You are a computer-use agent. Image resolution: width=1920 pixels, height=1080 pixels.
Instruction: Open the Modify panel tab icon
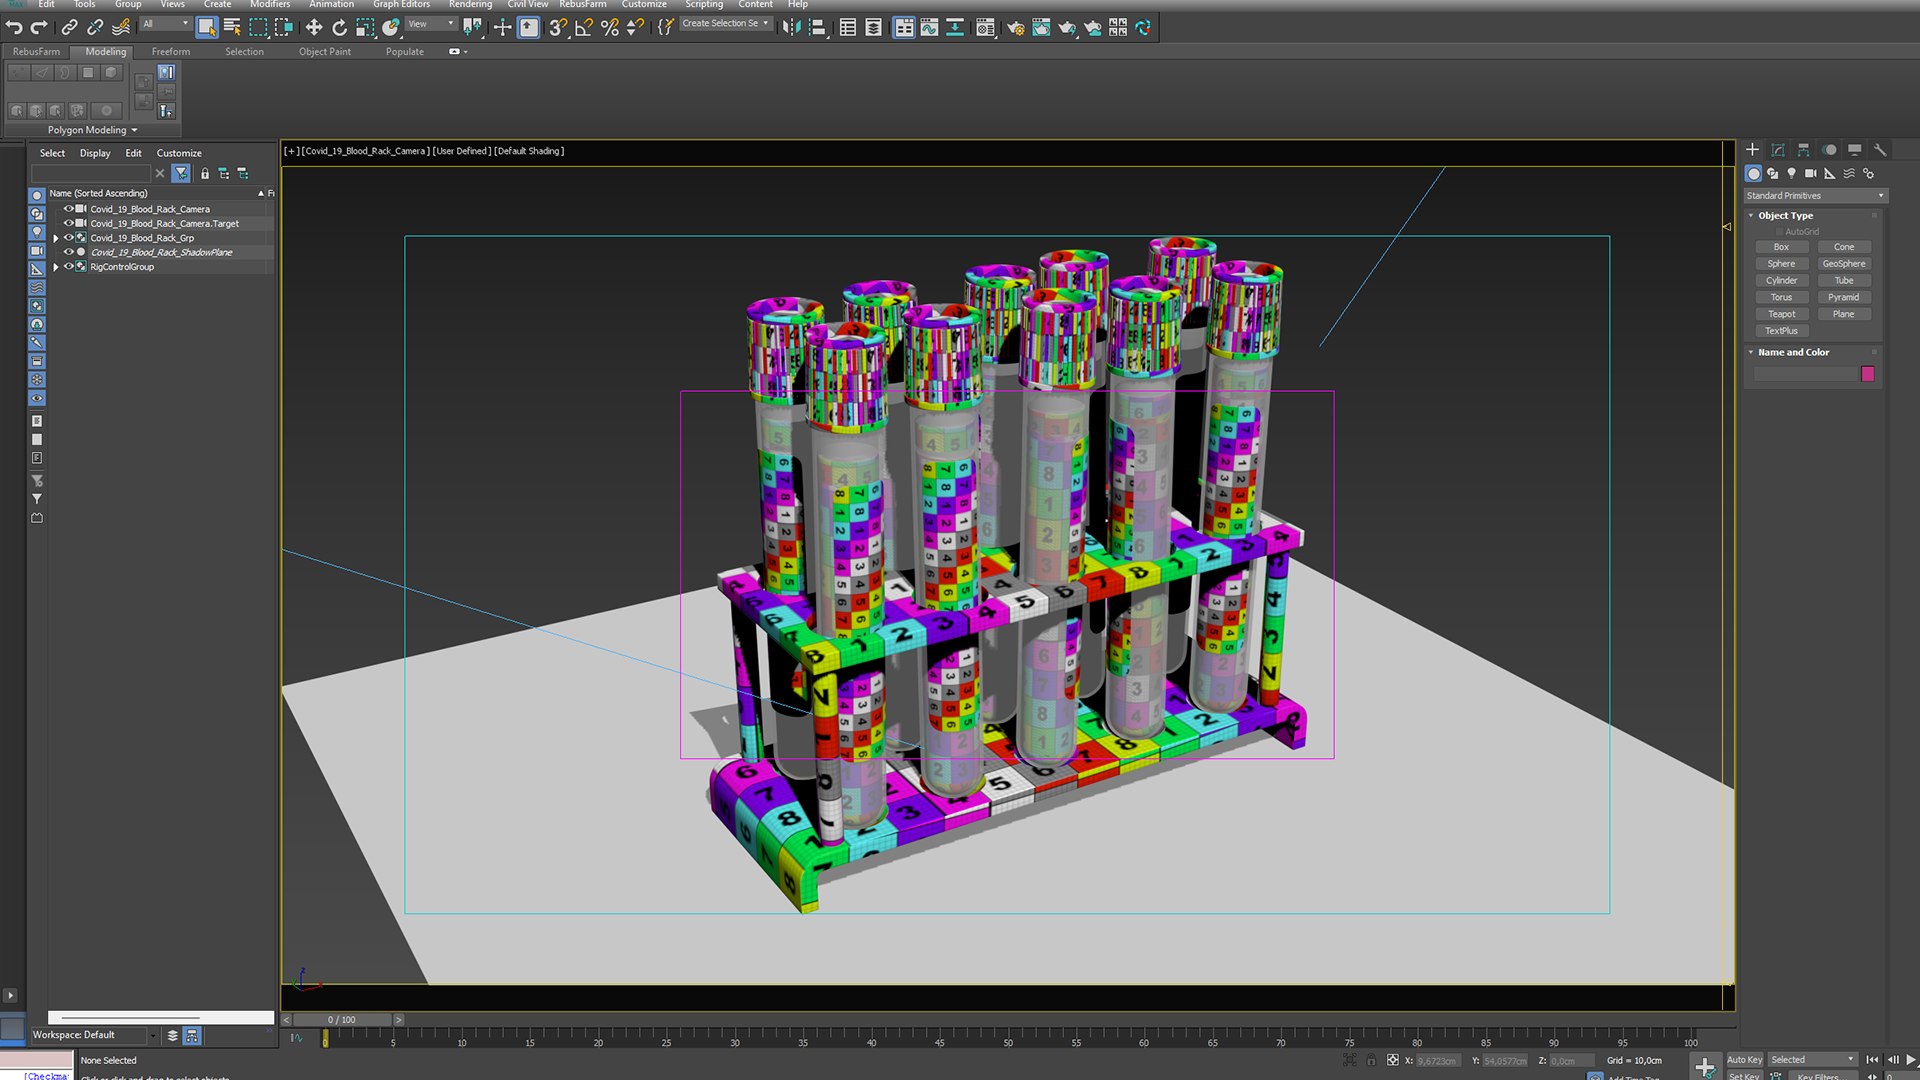(1778, 150)
